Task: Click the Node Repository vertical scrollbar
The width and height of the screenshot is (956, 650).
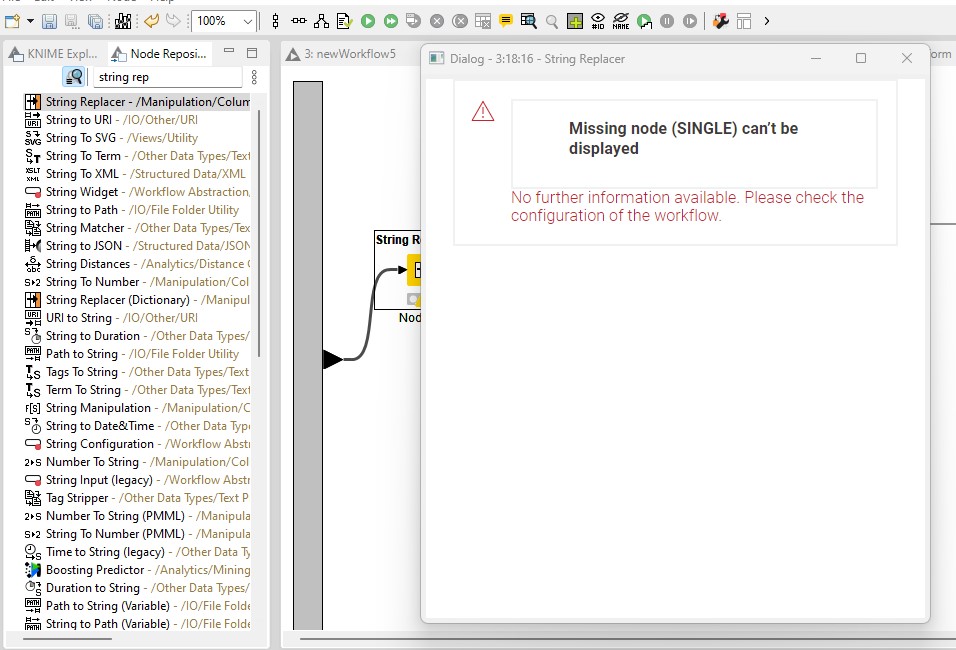Action: (259, 230)
